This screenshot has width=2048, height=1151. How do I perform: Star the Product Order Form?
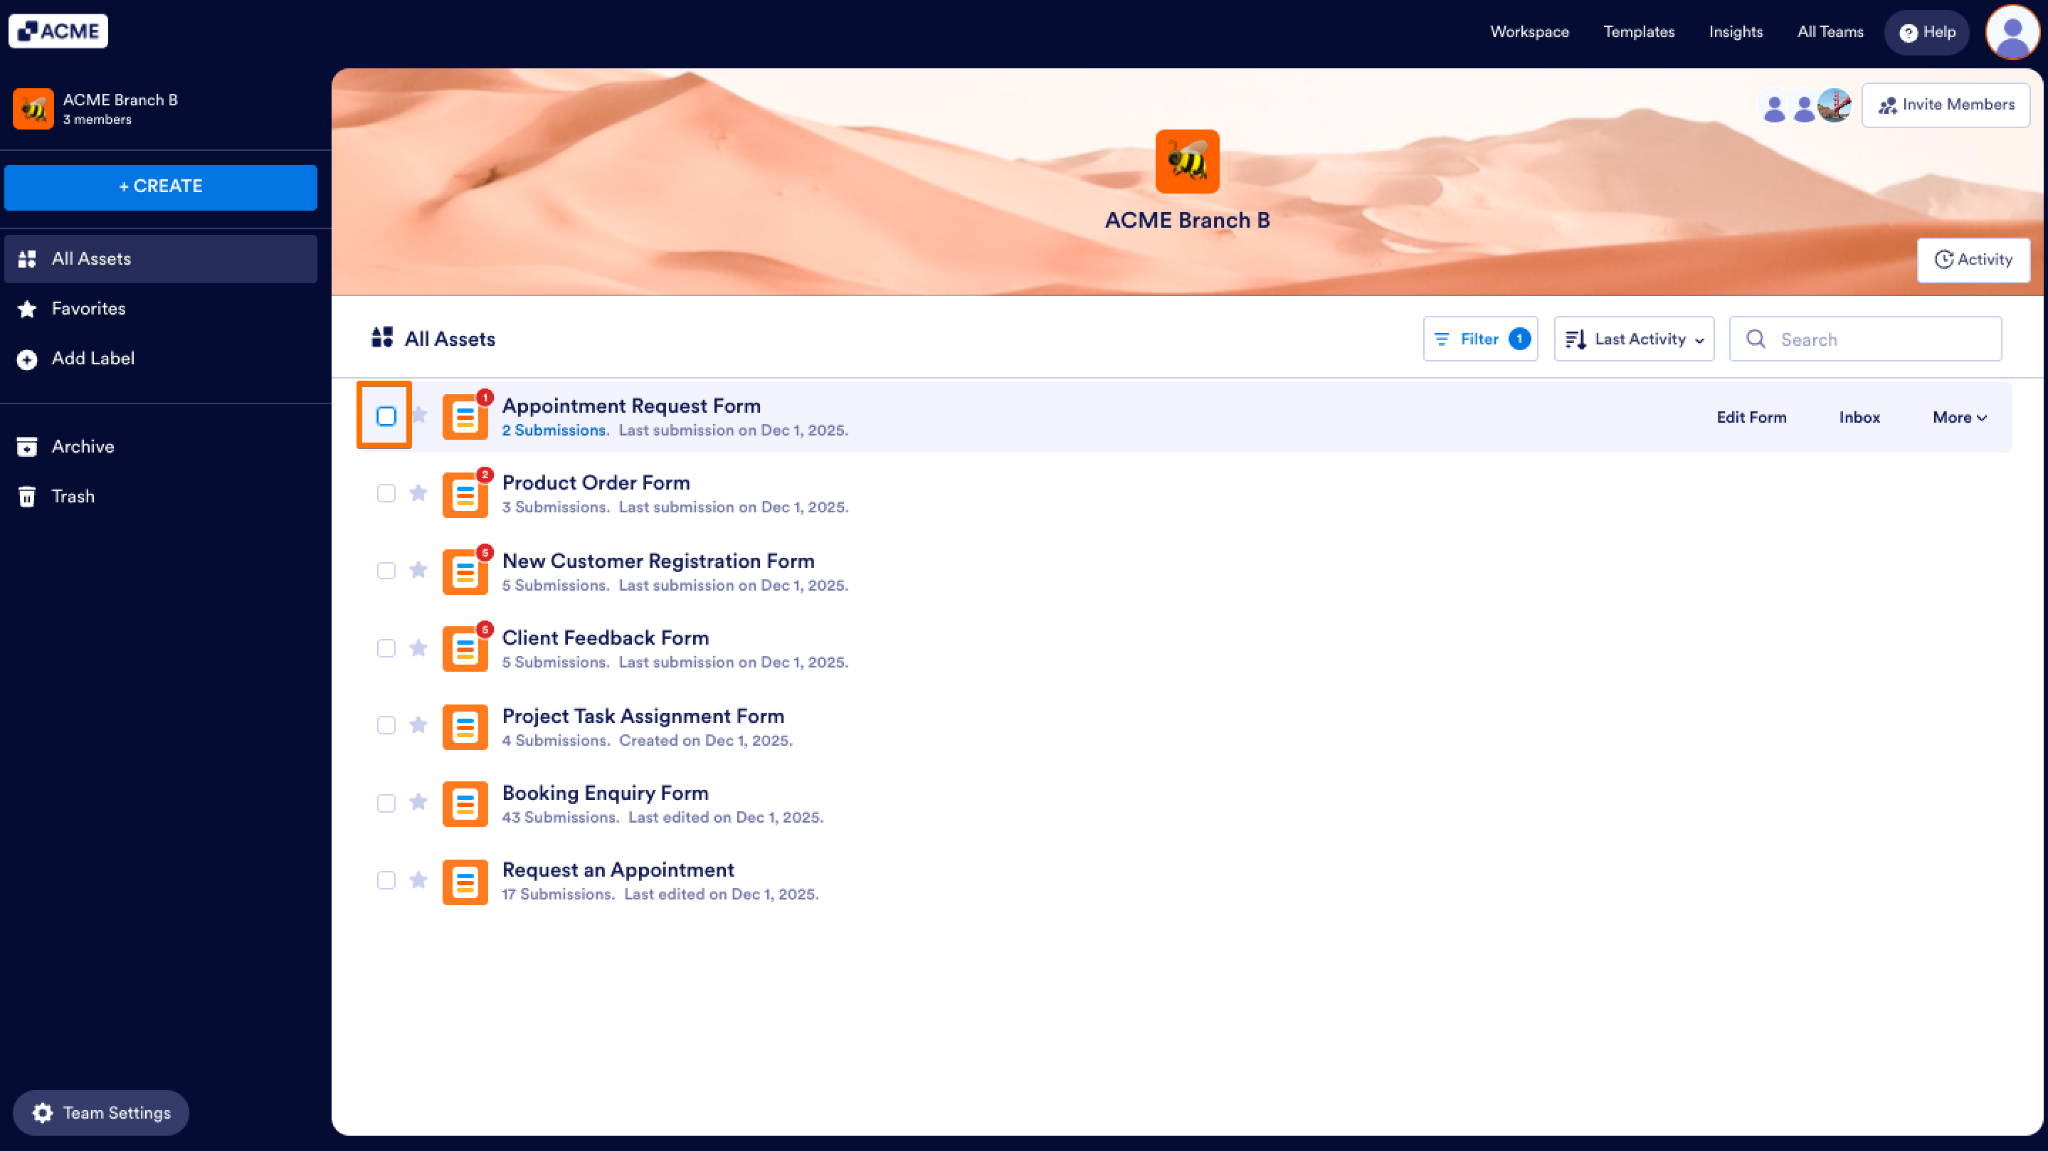click(x=419, y=493)
